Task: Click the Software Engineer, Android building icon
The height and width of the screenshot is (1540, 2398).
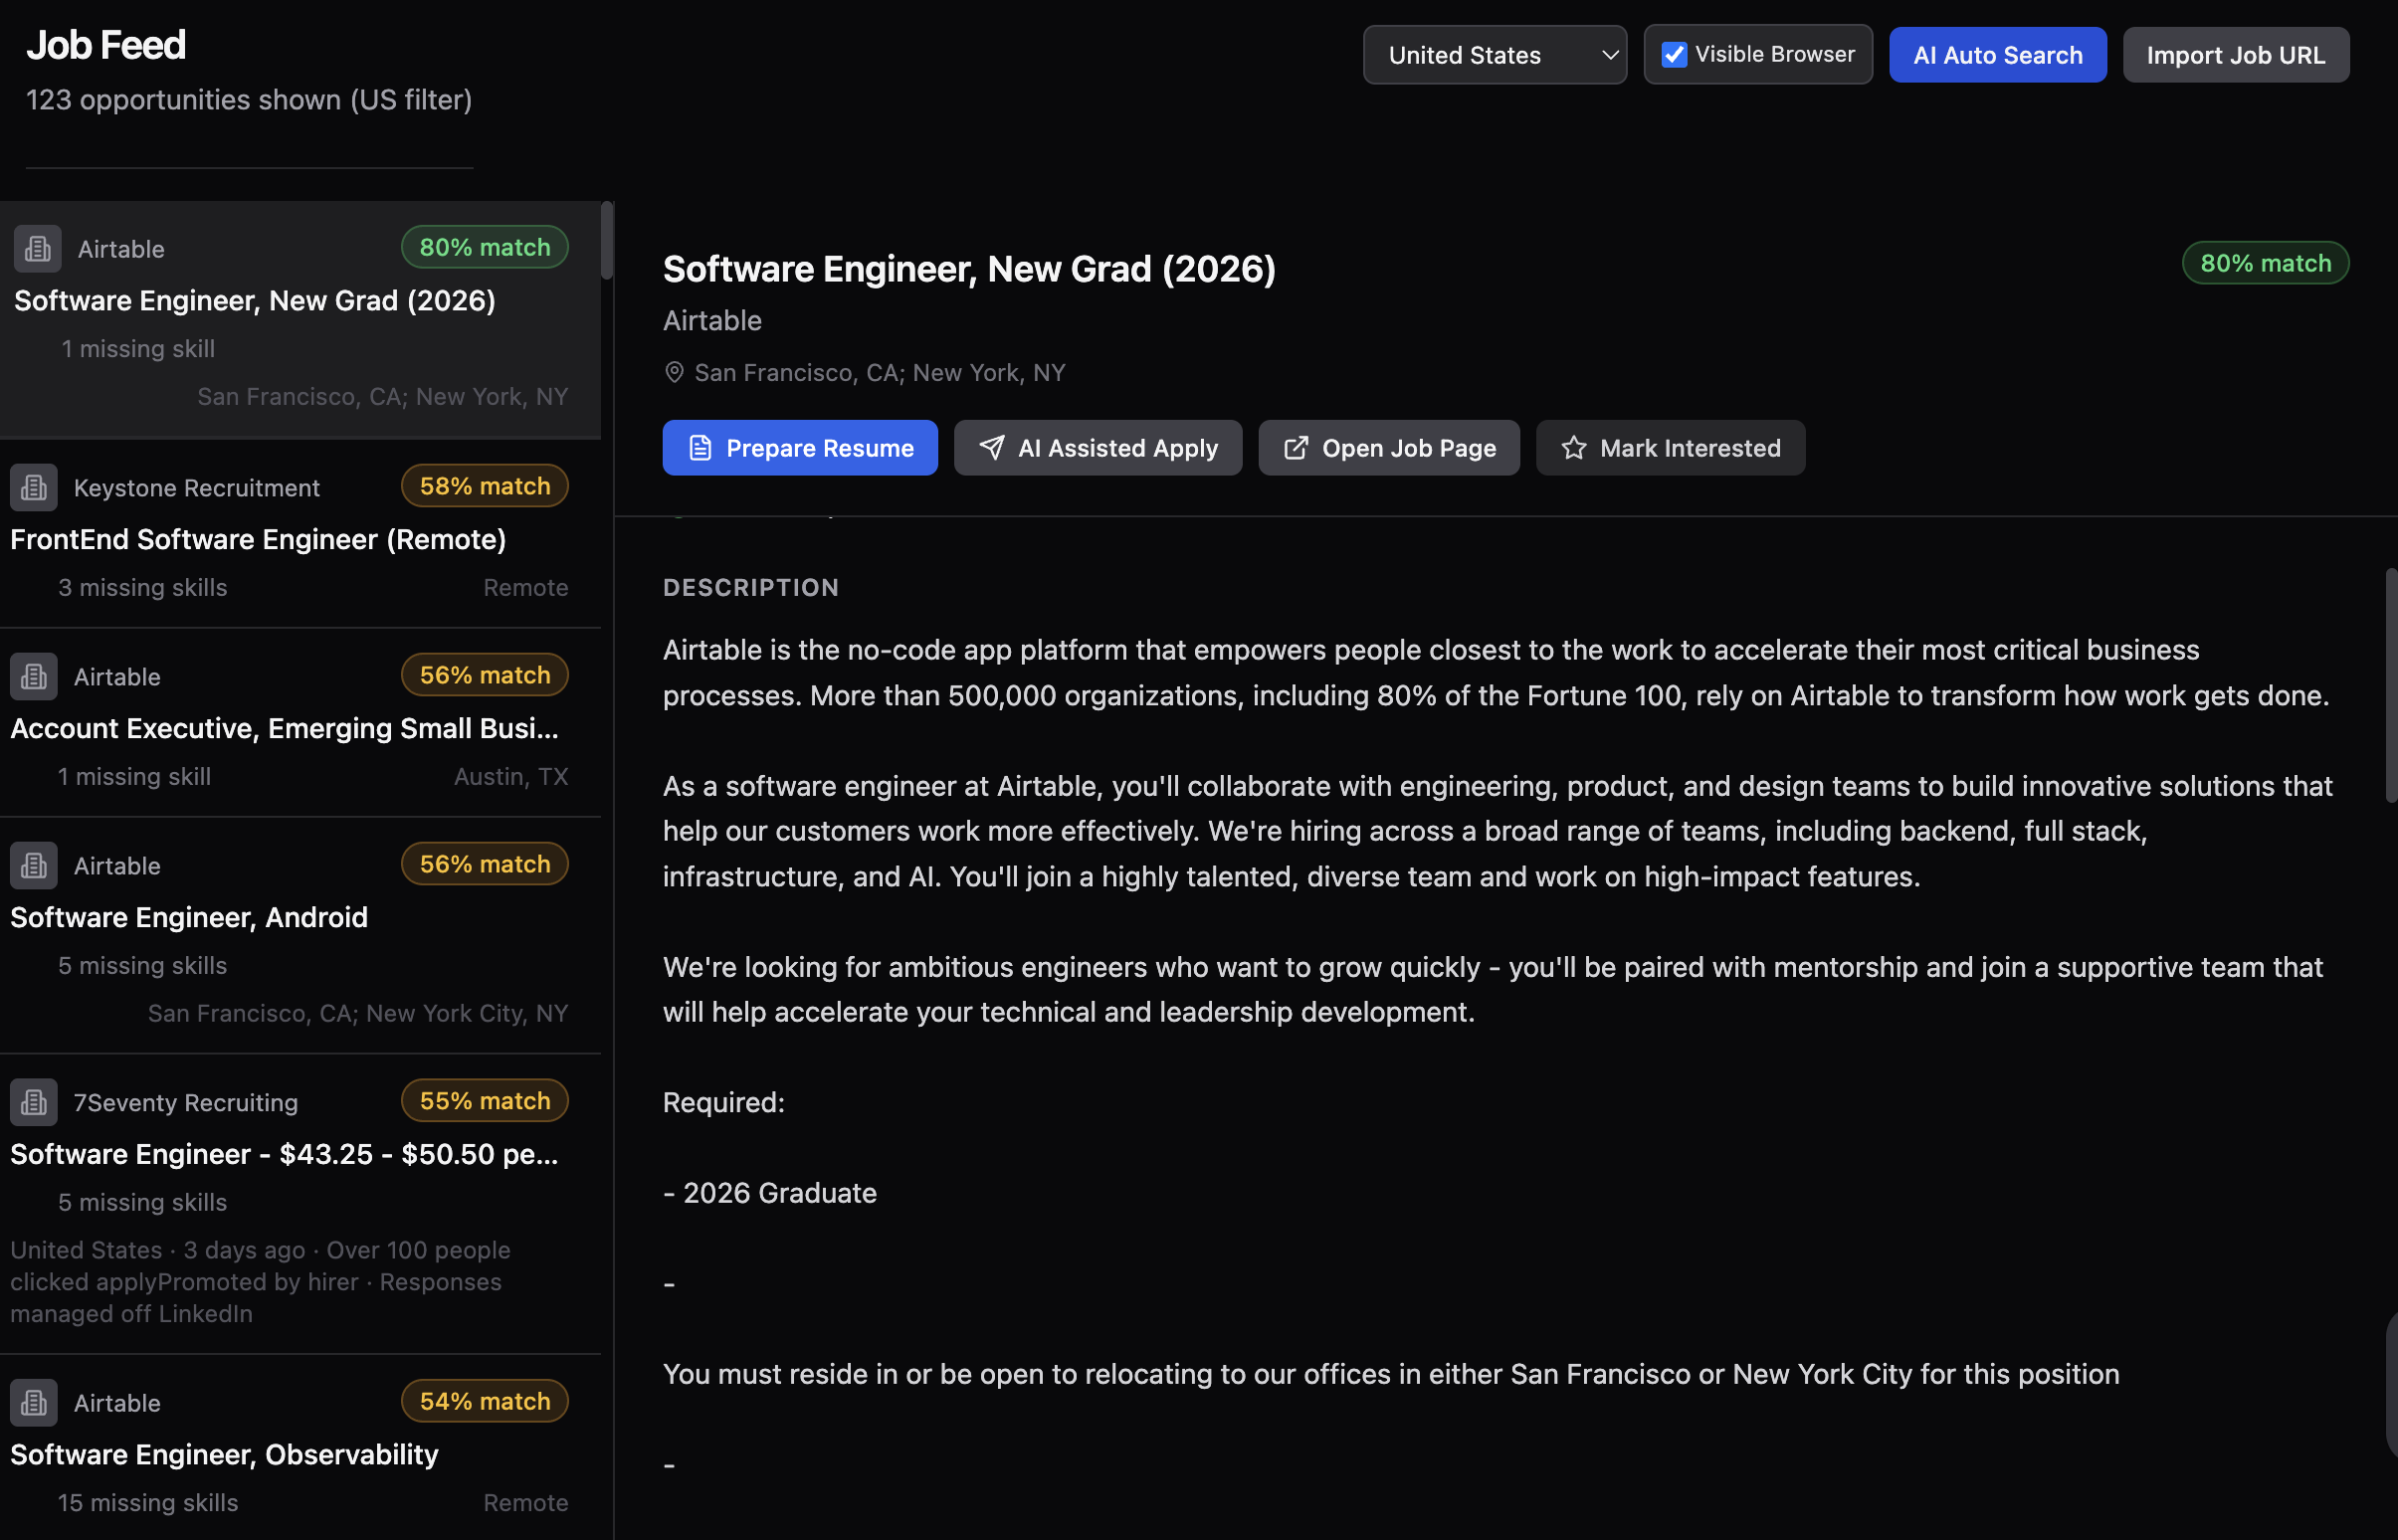Action: click(34, 865)
